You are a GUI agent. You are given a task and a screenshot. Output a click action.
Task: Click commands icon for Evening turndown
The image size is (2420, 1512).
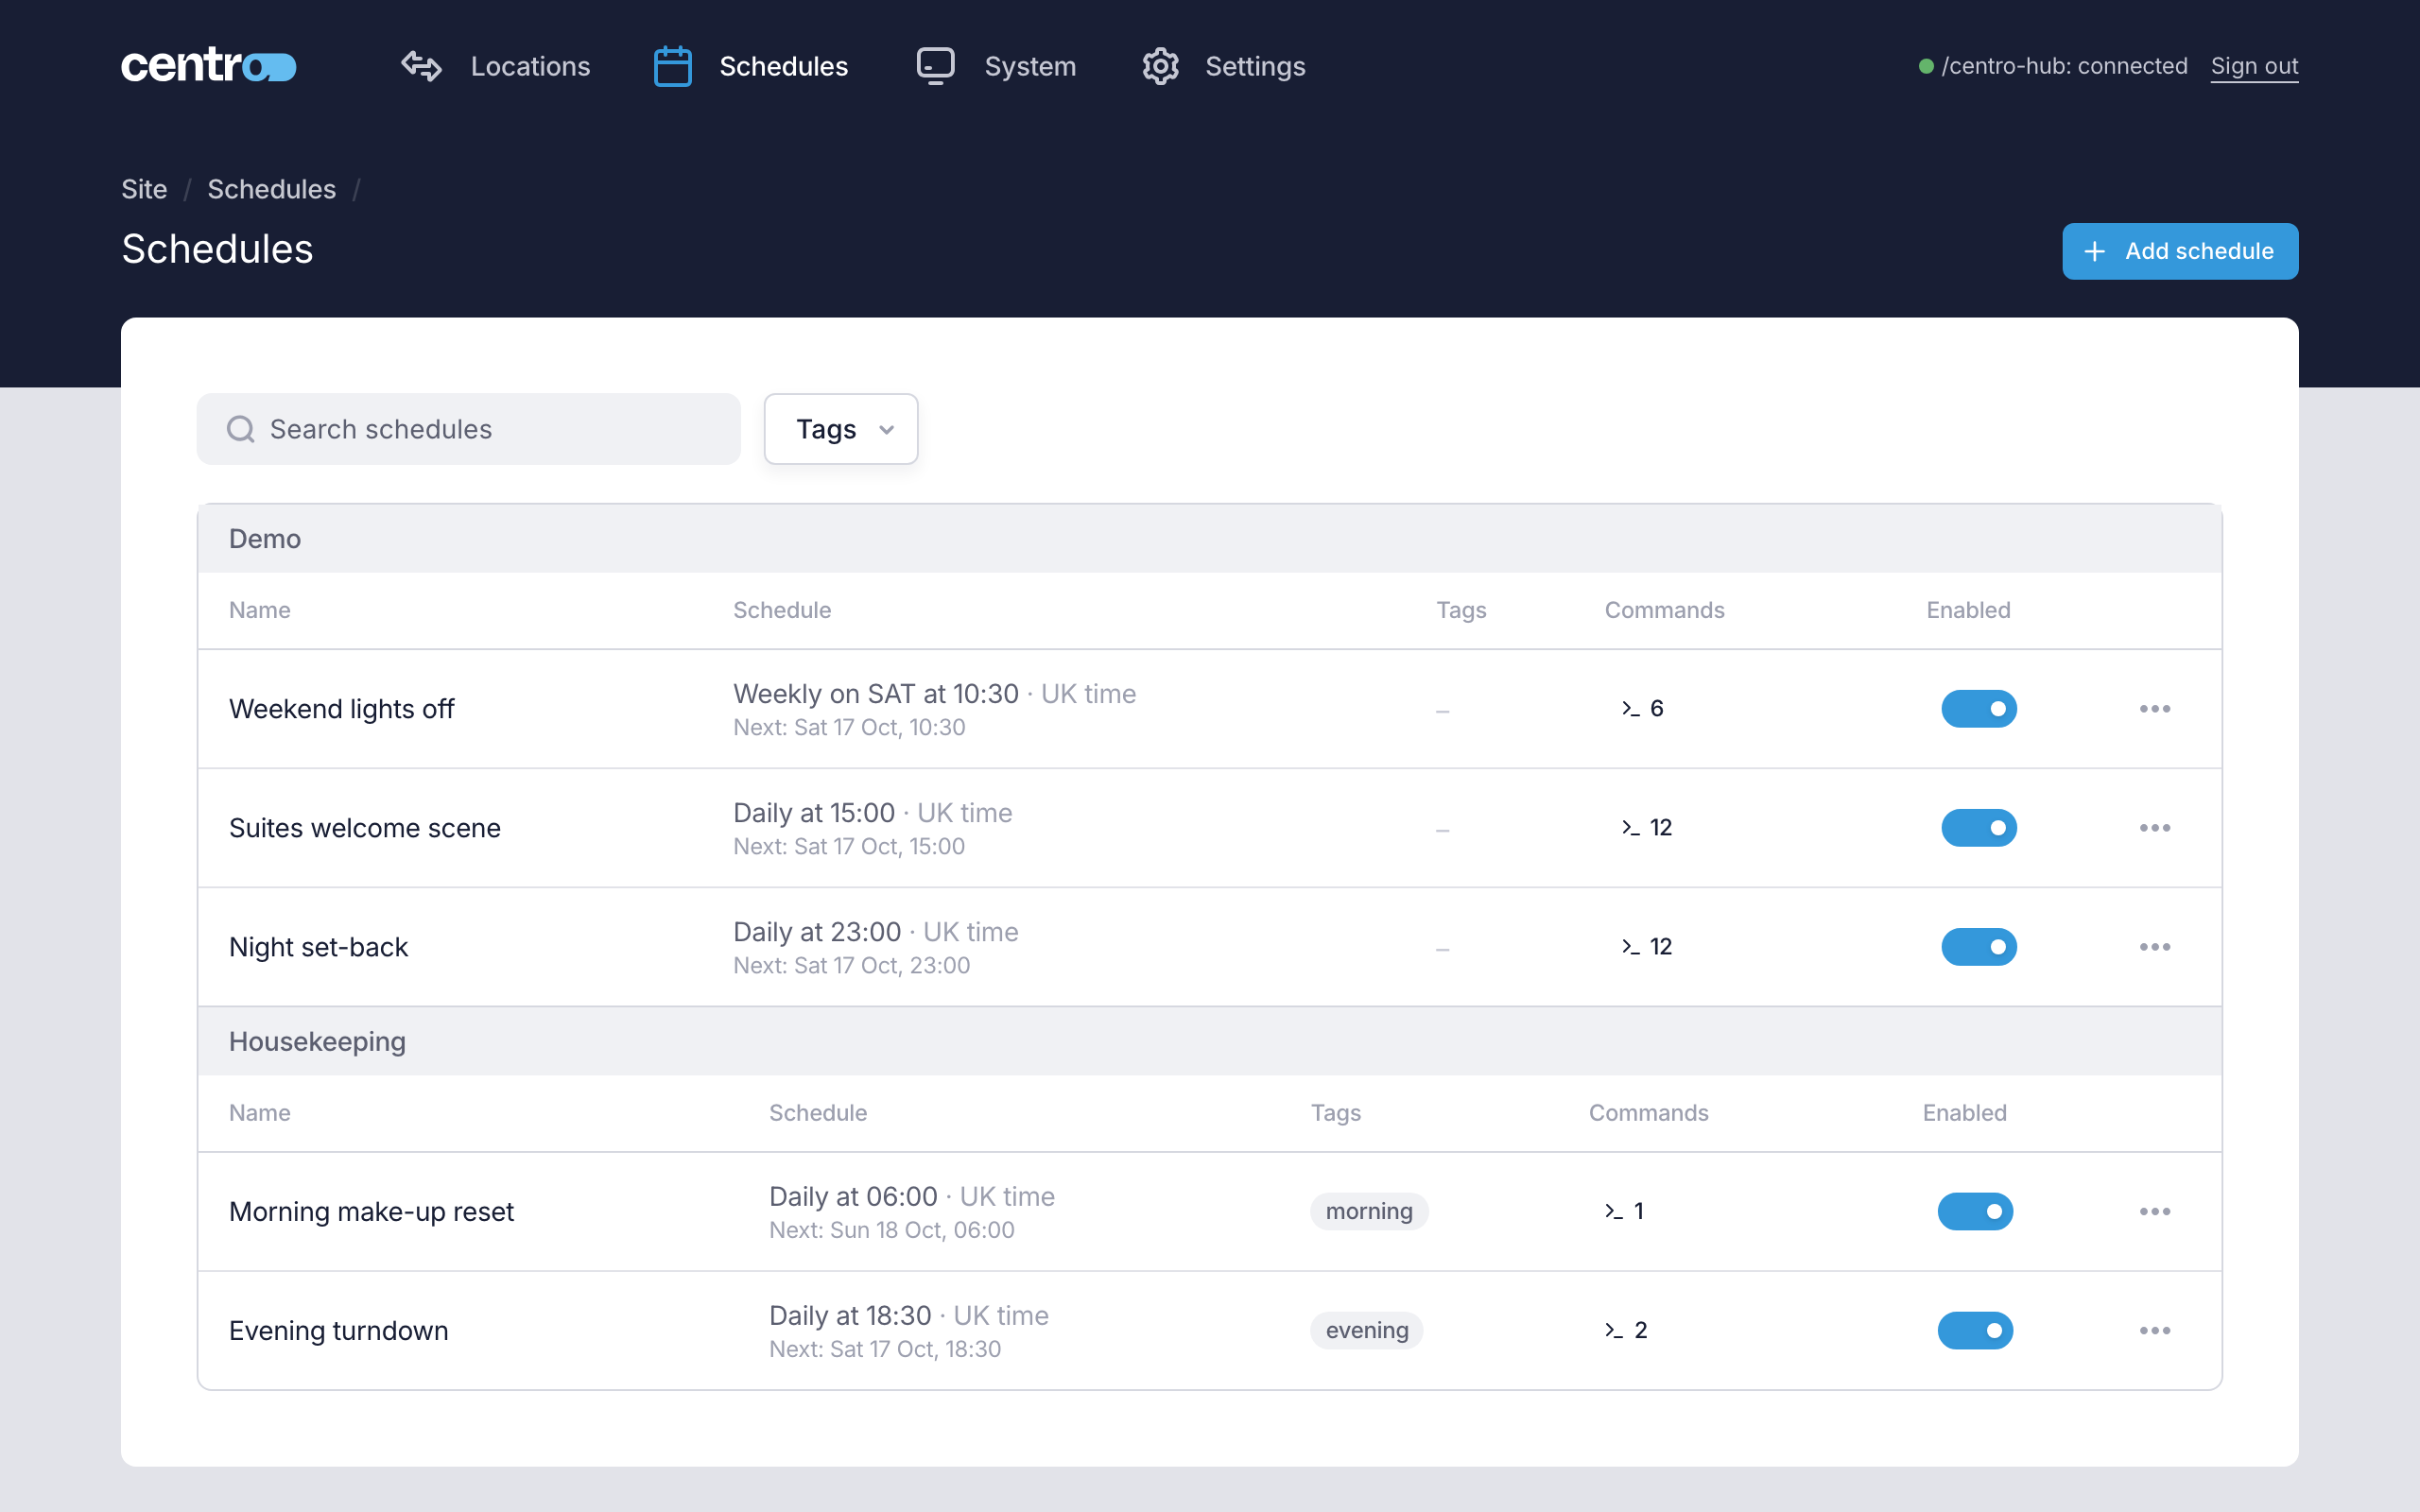(1613, 1331)
